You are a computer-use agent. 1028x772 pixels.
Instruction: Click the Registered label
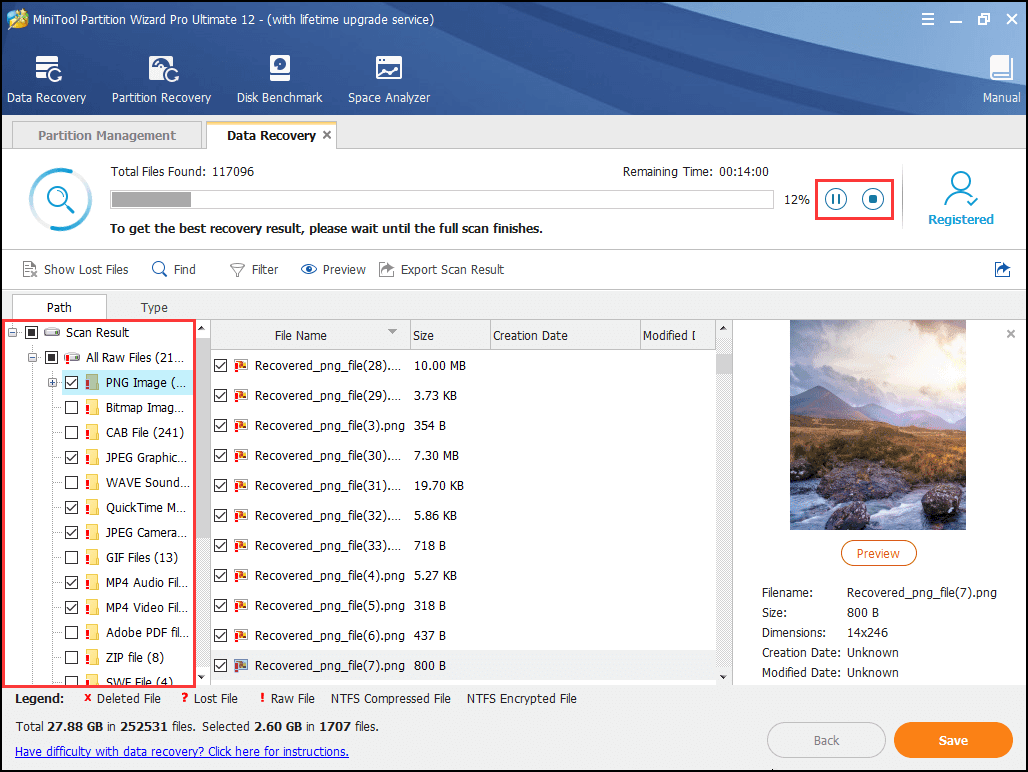(960, 220)
